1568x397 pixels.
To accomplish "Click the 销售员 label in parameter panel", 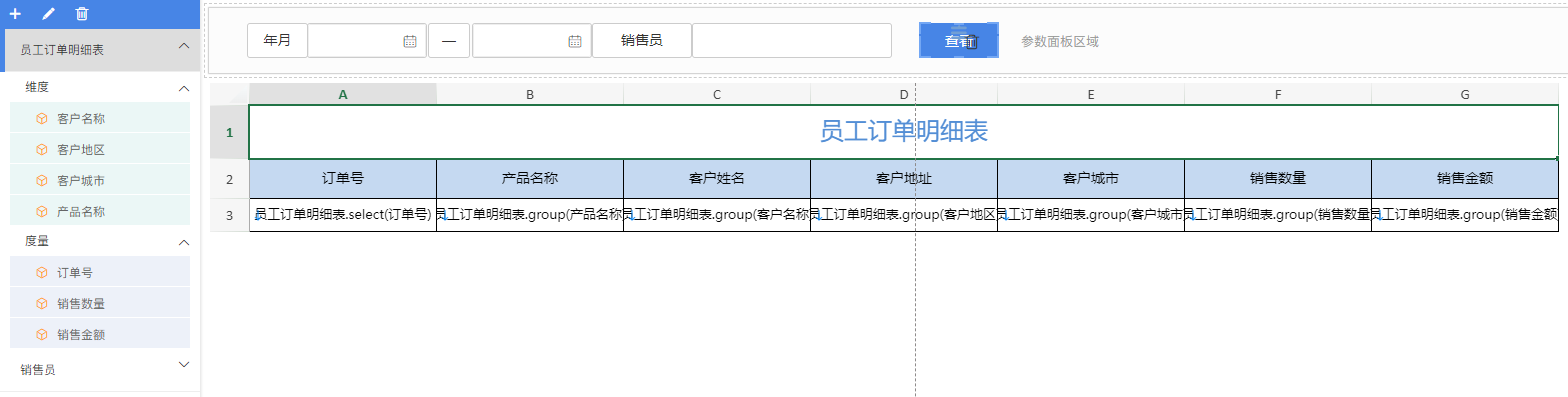I will click(x=642, y=40).
